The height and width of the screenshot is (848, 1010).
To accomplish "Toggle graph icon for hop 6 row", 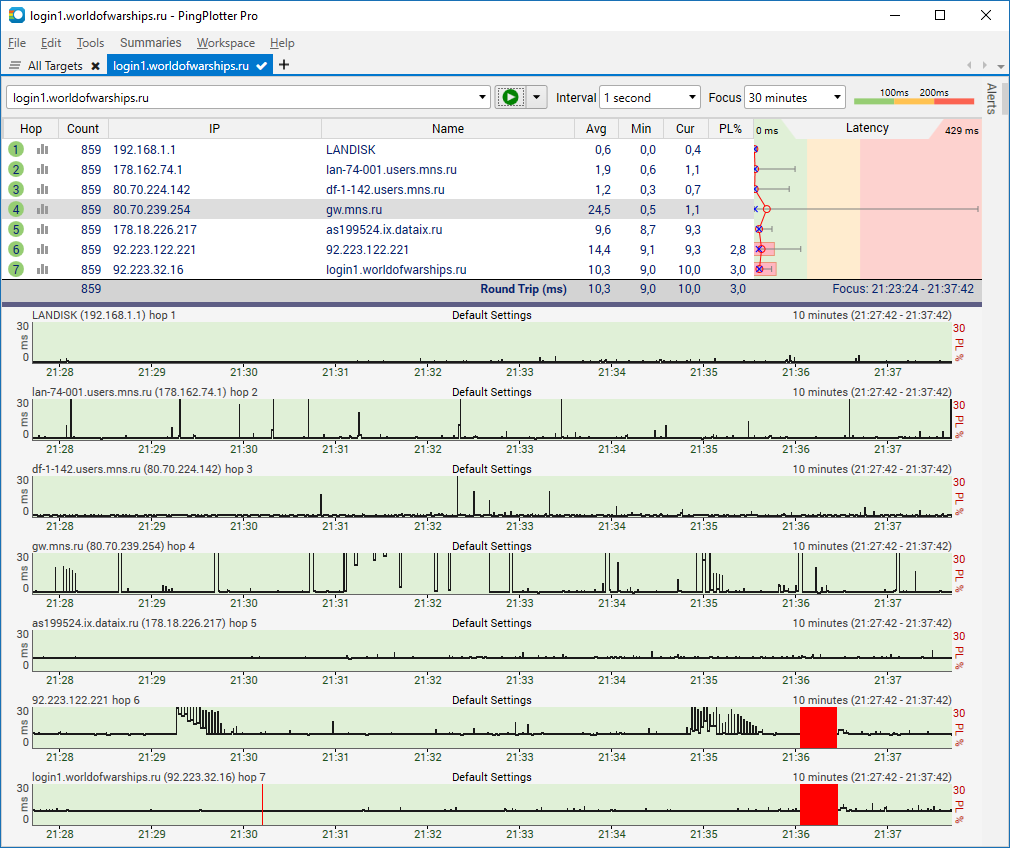I will pyautogui.click(x=43, y=249).
